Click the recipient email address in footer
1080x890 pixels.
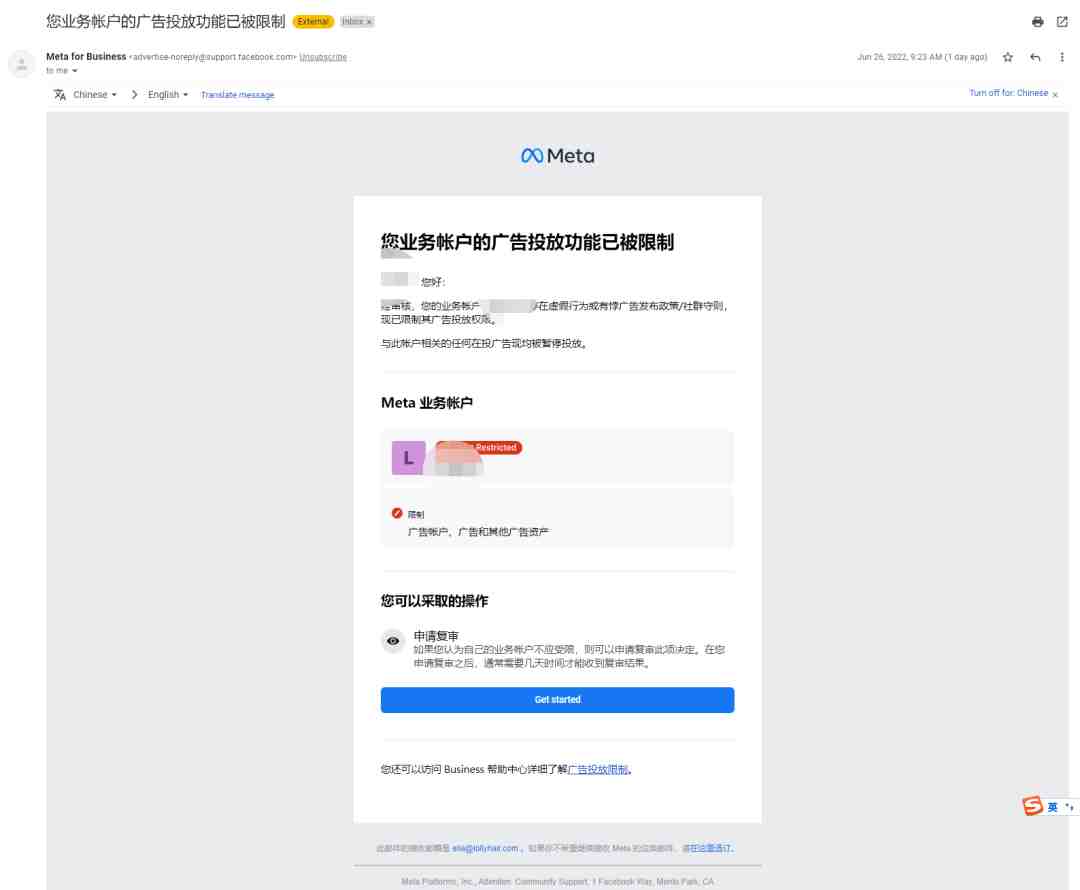click(485, 848)
